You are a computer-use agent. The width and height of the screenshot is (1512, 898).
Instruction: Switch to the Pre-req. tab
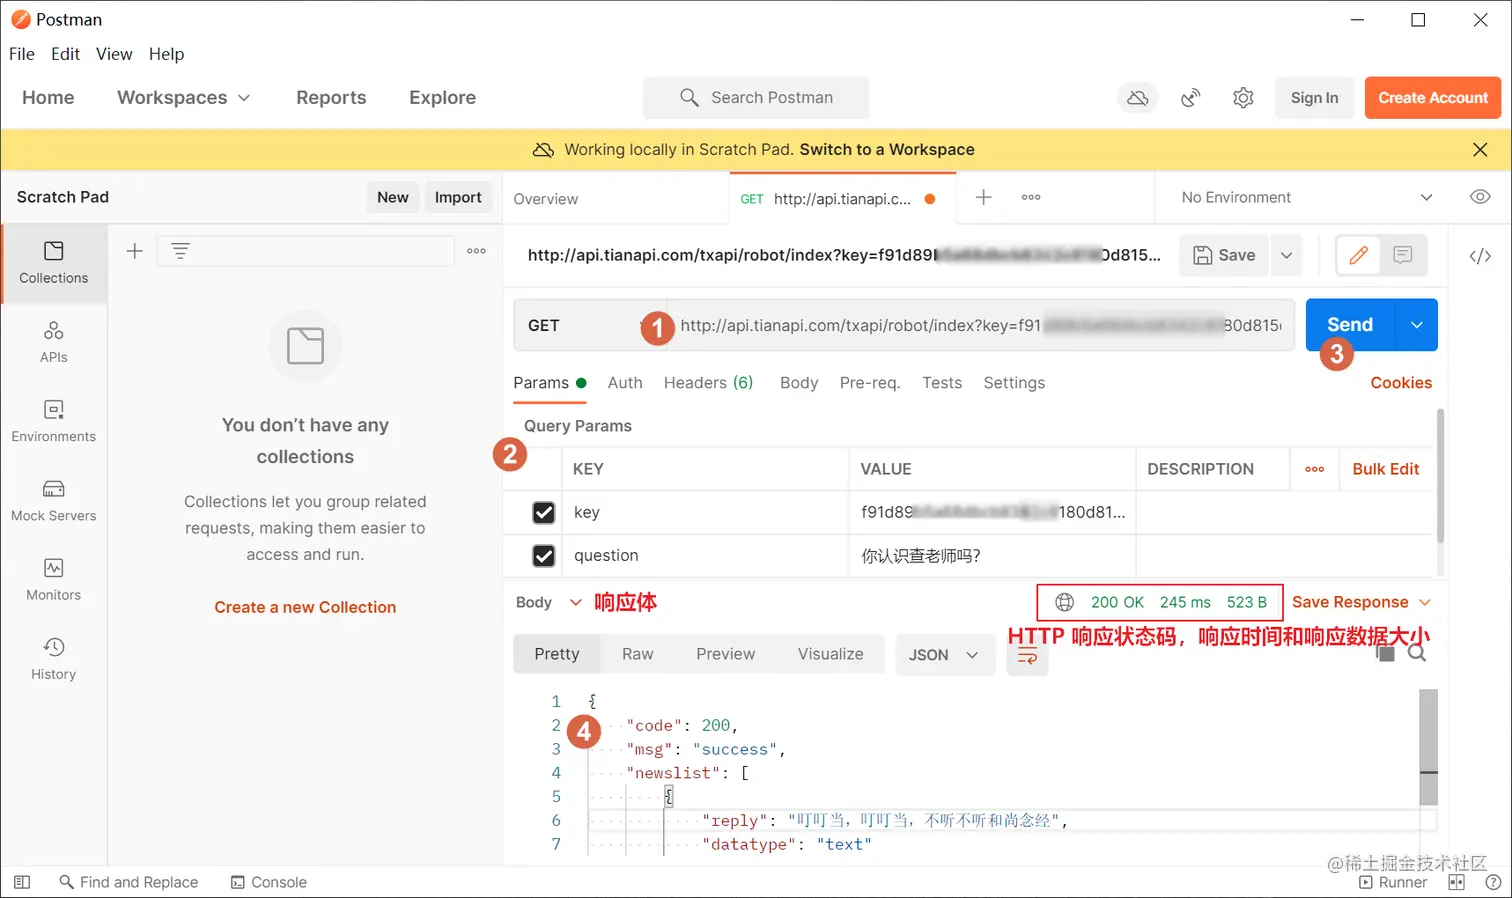tap(870, 383)
